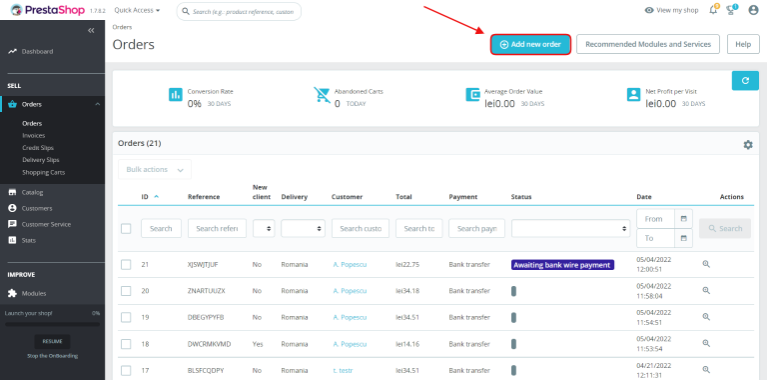Click the Add new order button
Image resolution: width=767 pixels, height=380 pixels.
(x=530, y=44)
